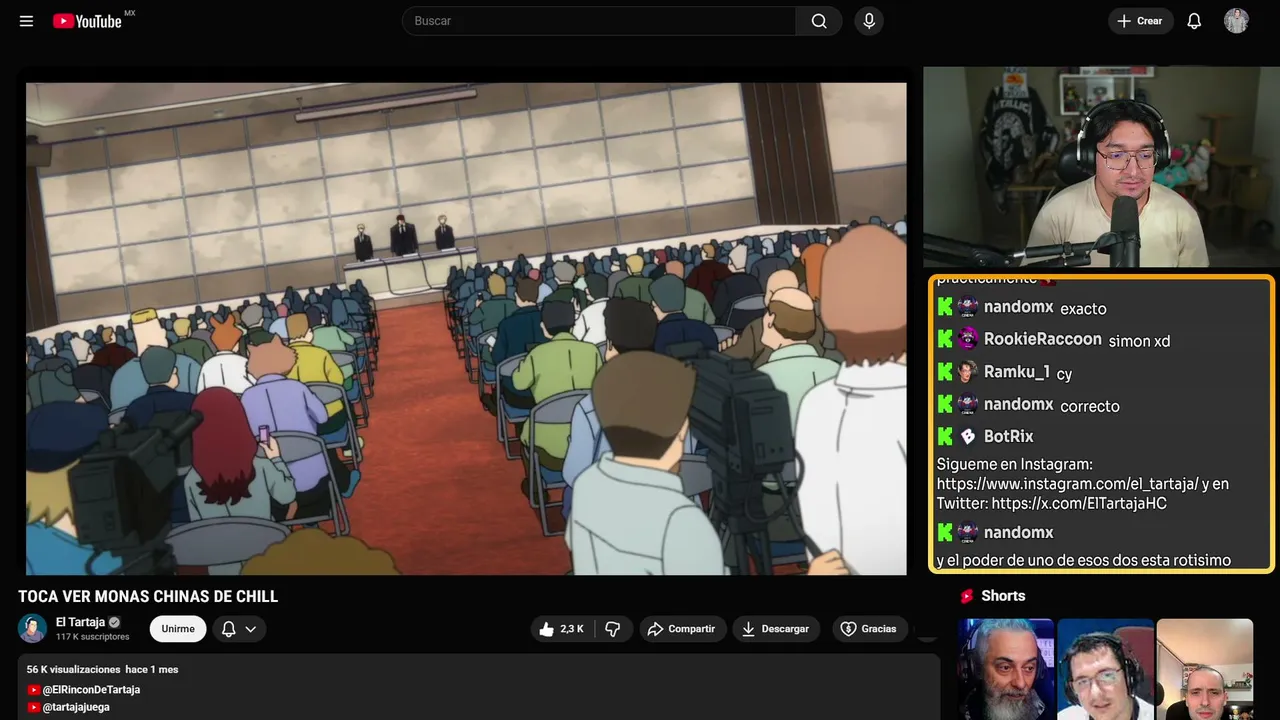
Task: Go to the YouTube home logo
Action: (87, 21)
